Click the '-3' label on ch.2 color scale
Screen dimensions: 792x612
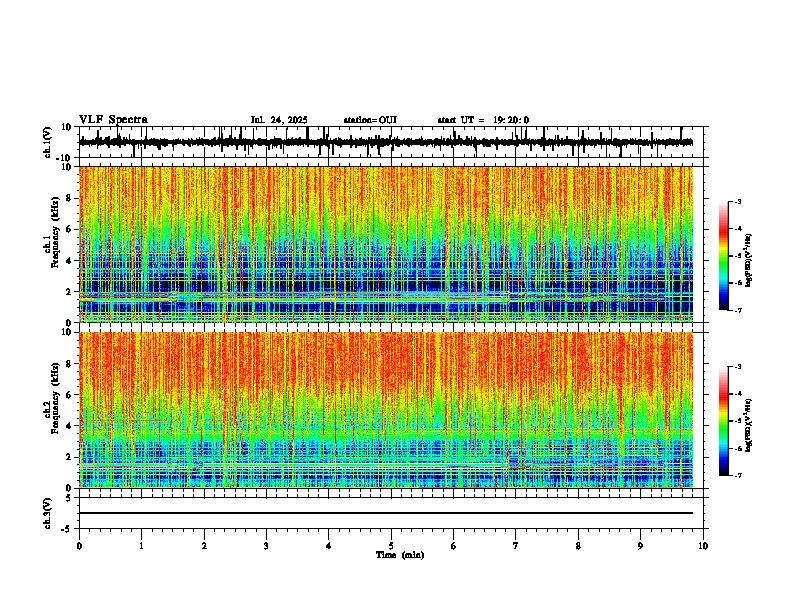738,367
